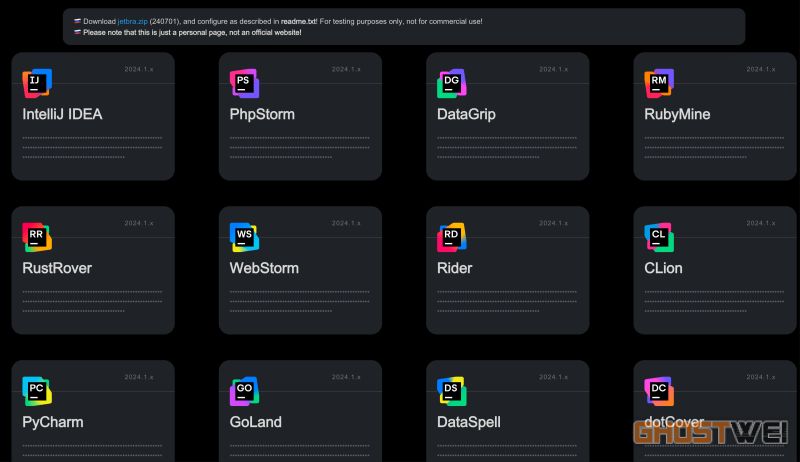The height and width of the screenshot is (462, 800).
Task: Click the 2024.1.x version label on DataGrip card
Action: click(x=553, y=69)
